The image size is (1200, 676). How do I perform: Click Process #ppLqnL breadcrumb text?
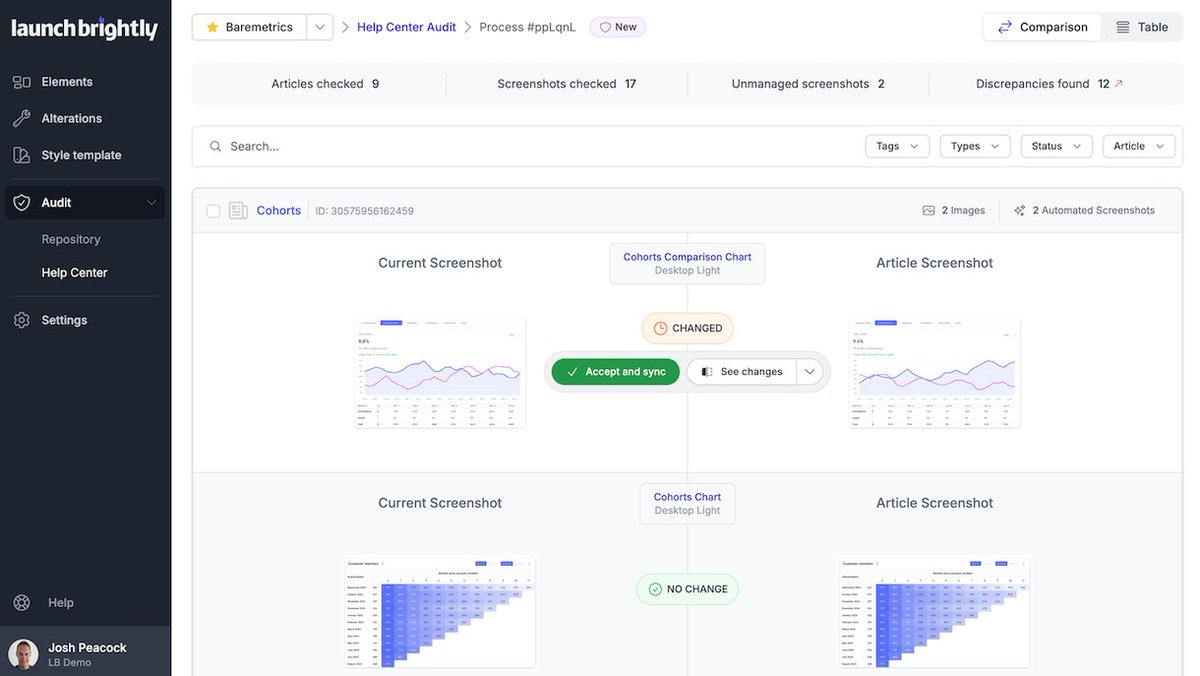click(x=527, y=27)
